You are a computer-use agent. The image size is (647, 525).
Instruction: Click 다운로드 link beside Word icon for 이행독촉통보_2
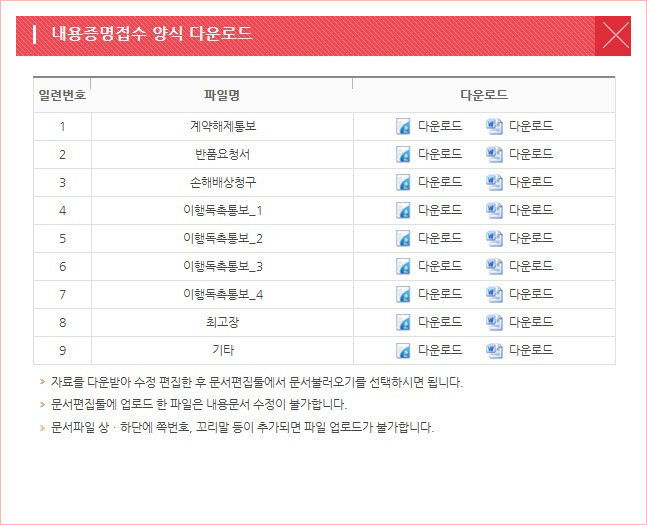pos(531,238)
